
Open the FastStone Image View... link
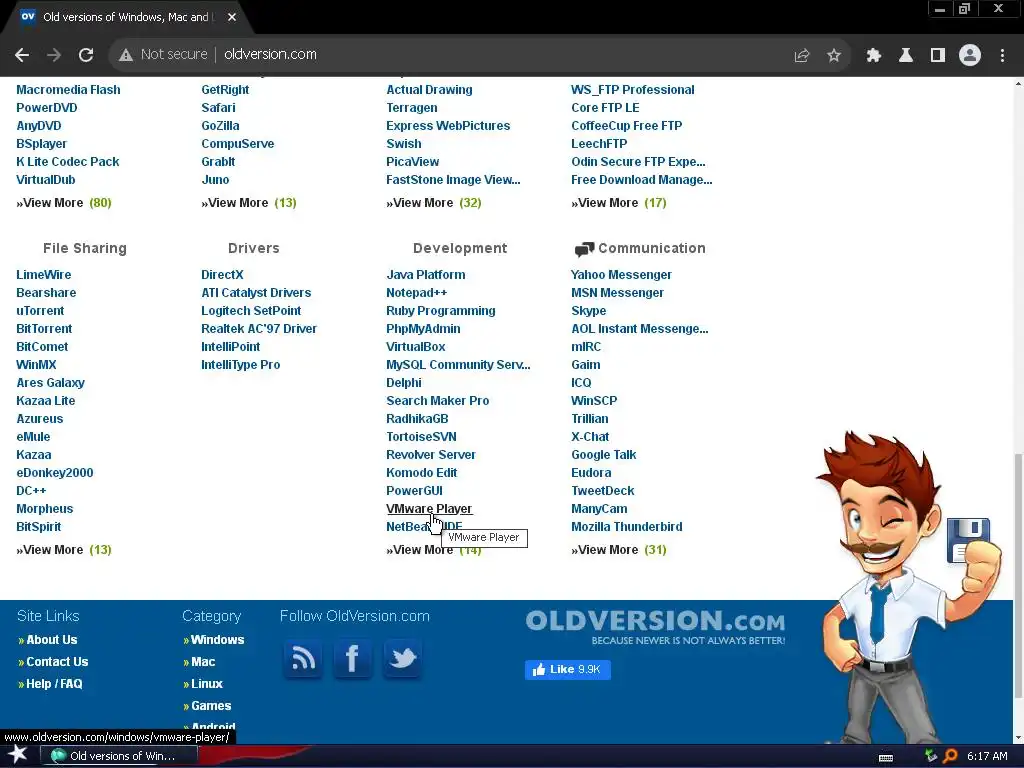pyautogui.click(x=453, y=180)
